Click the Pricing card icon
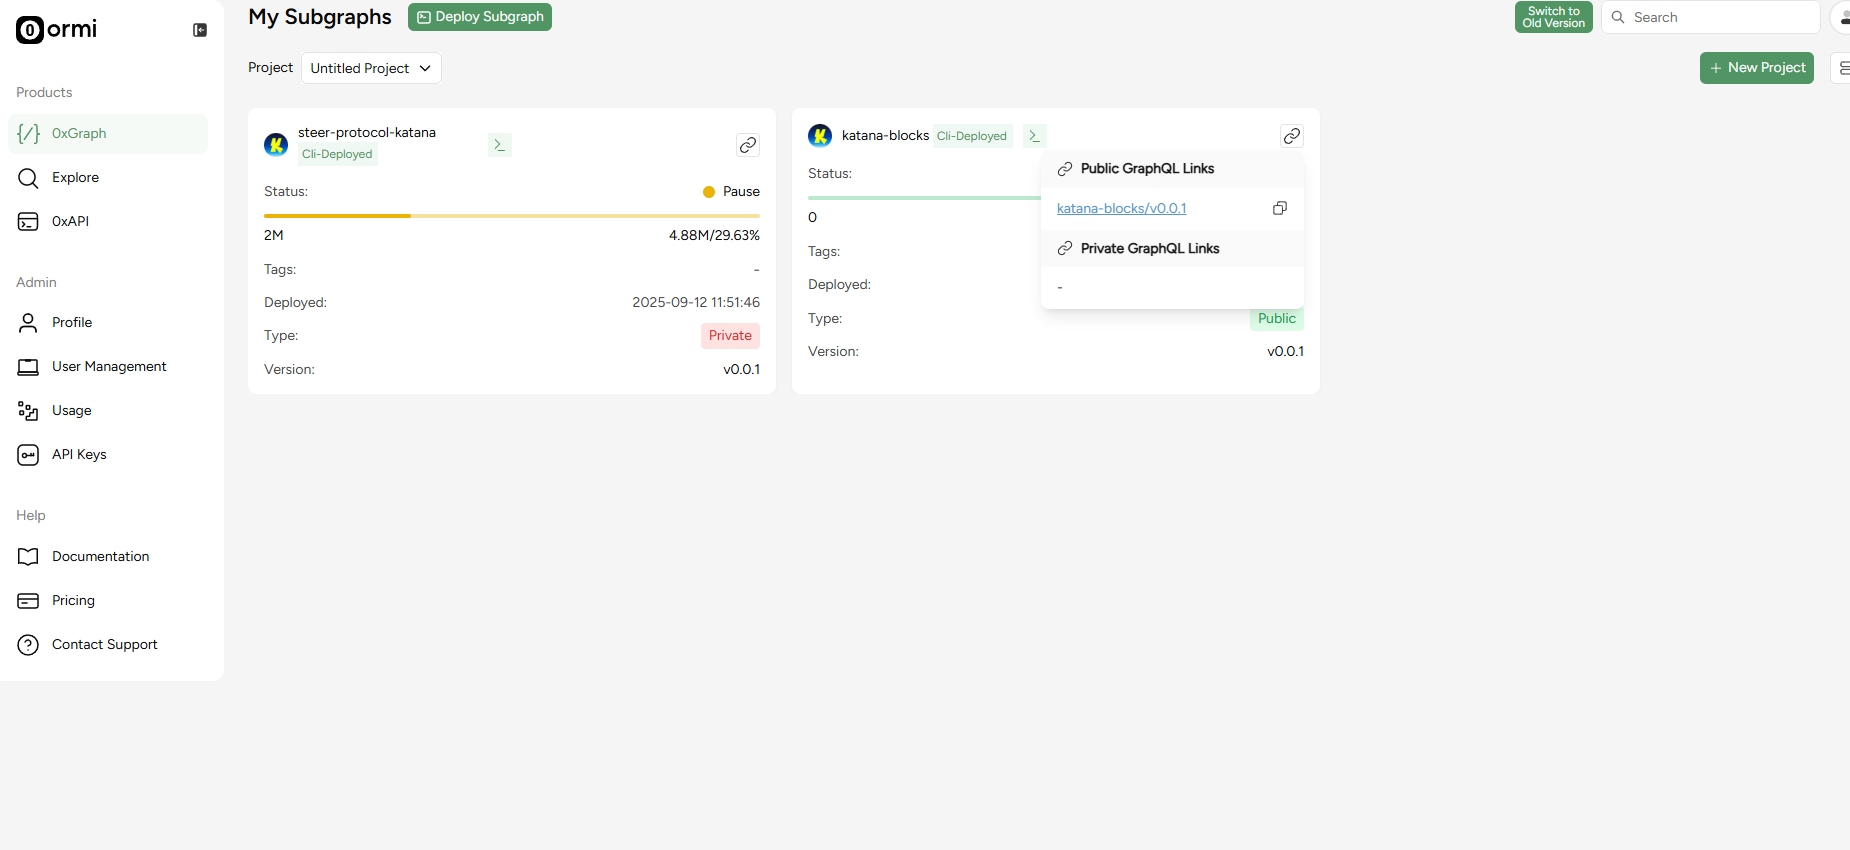The height and width of the screenshot is (850, 1850). (x=28, y=600)
